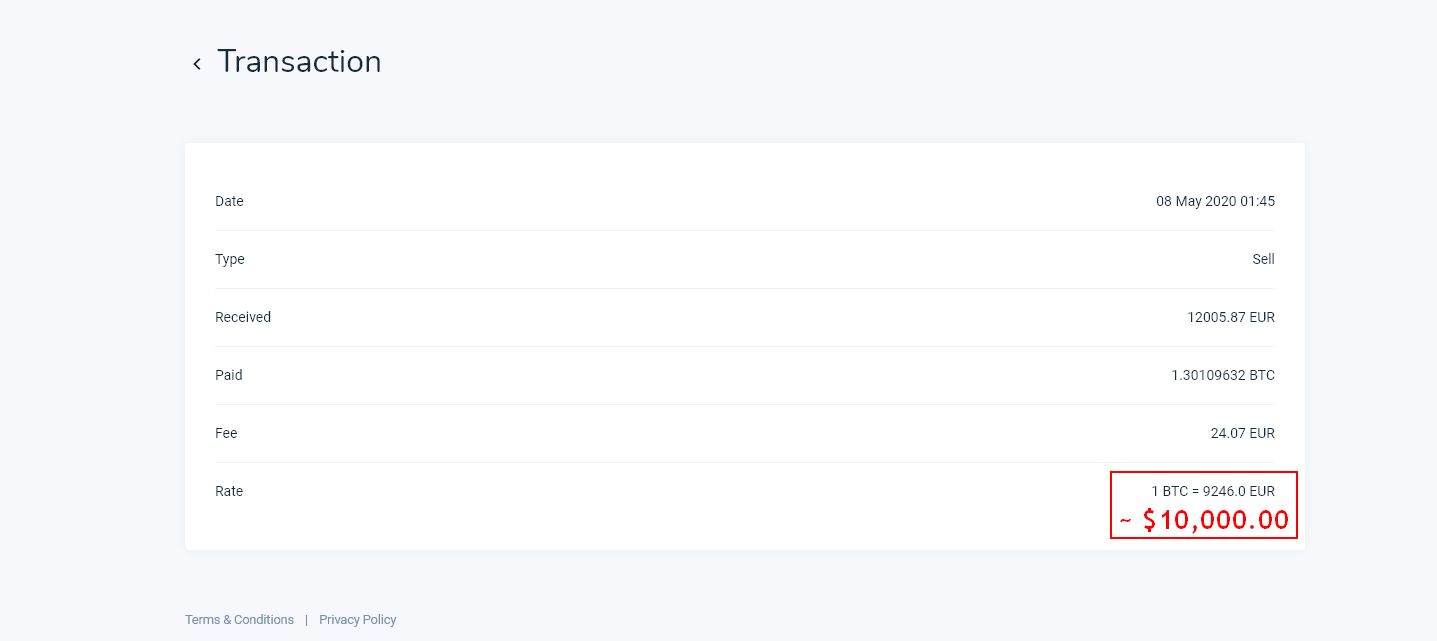The width and height of the screenshot is (1437, 641).
Task: Click the Transaction page heading
Action: coord(299,62)
